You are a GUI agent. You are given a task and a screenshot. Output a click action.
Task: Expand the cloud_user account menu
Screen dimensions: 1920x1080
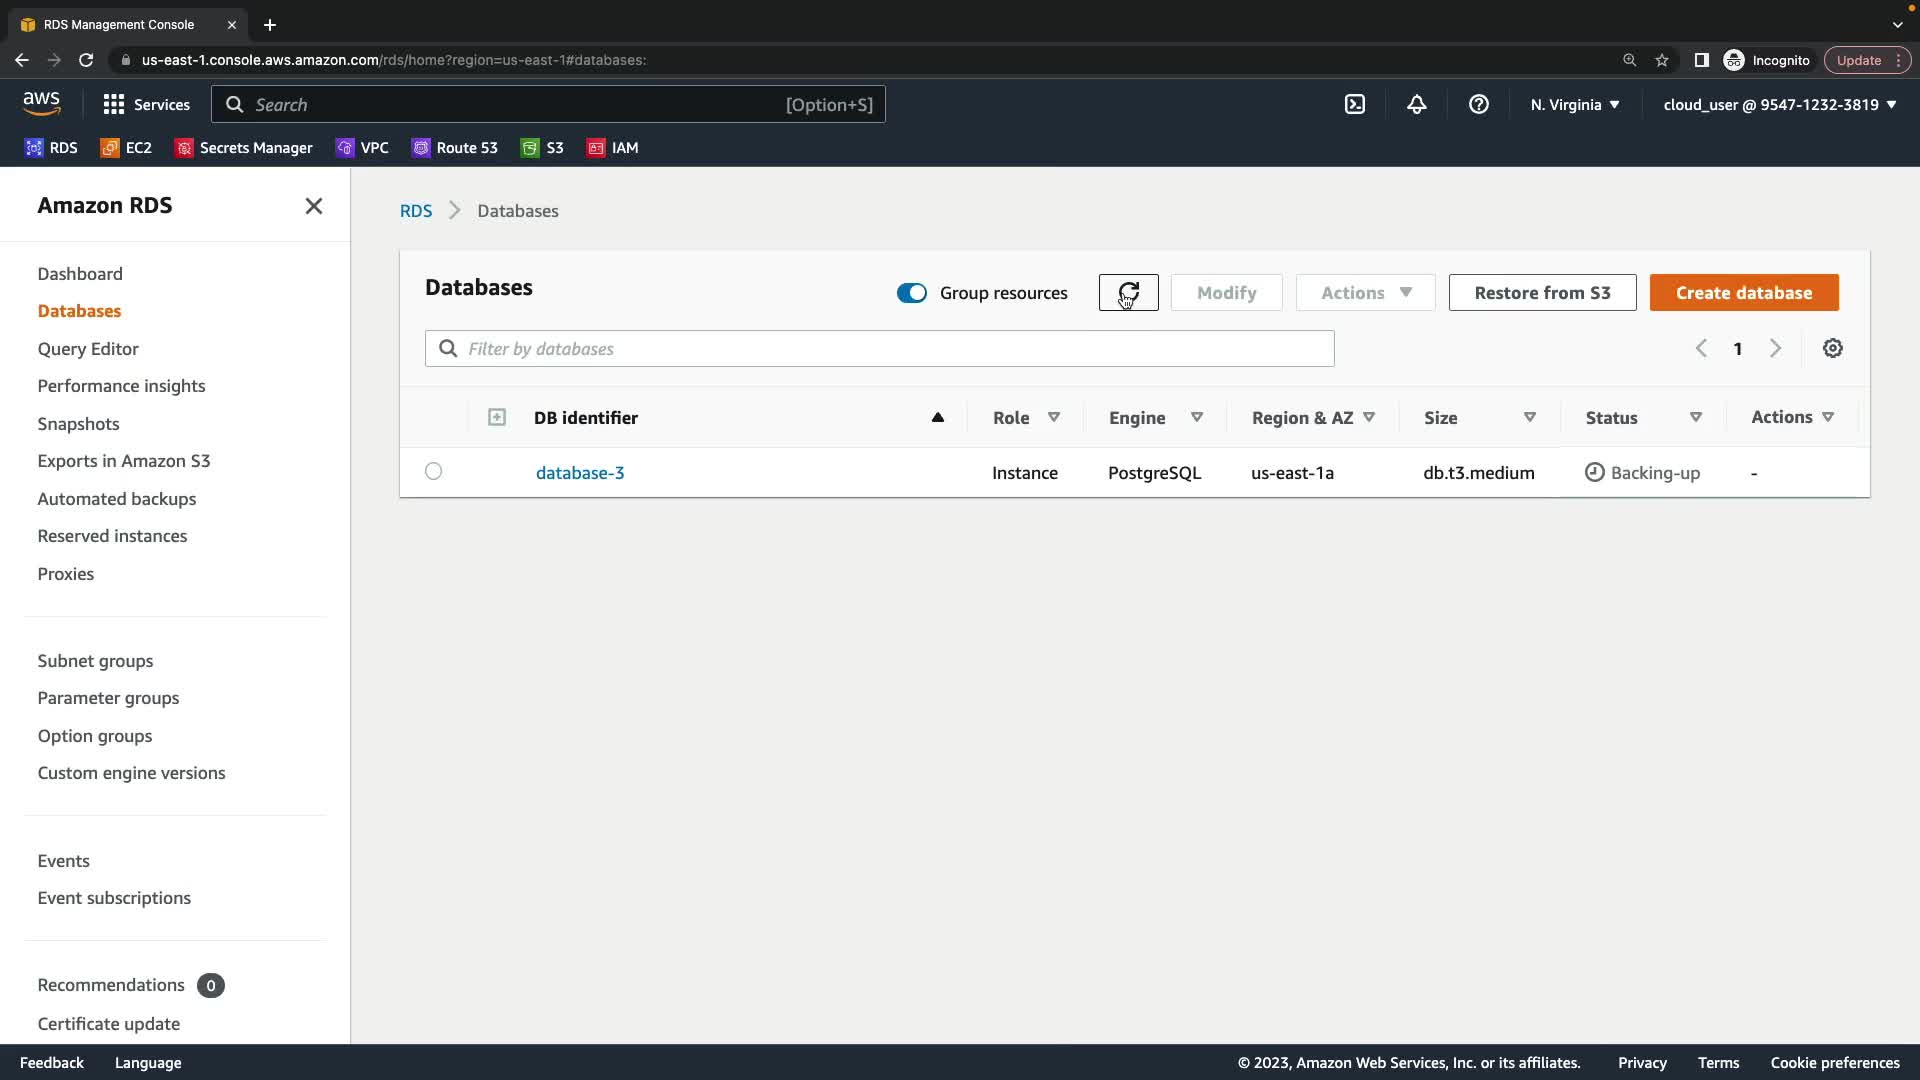[1779, 105]
